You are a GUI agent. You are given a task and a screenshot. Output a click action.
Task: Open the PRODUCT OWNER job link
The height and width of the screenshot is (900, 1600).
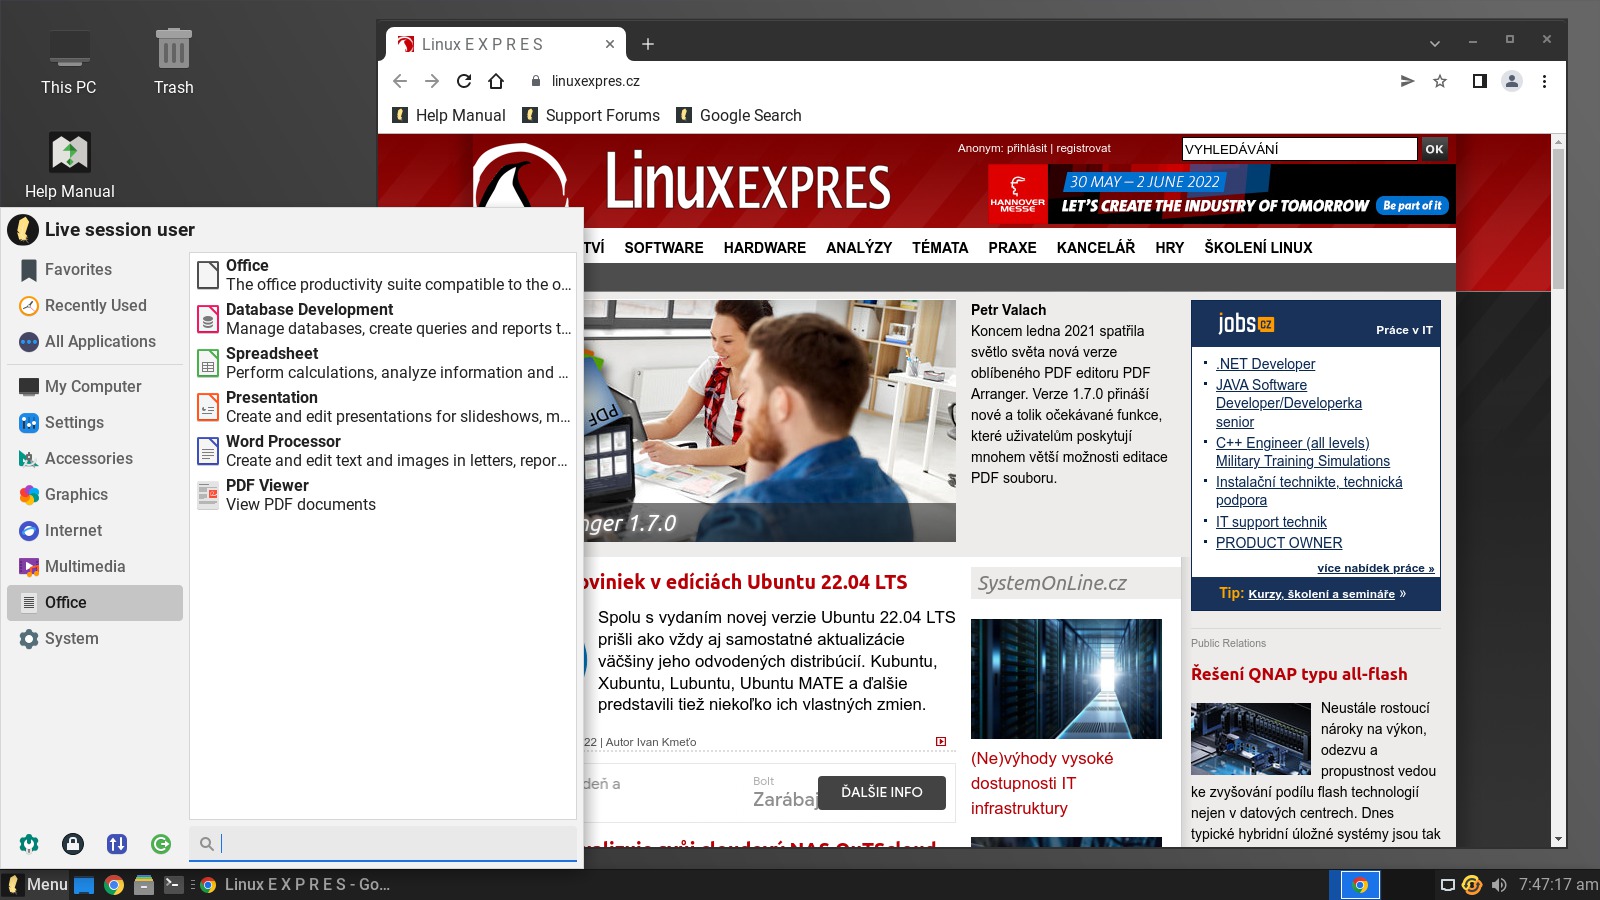pos(1279,543)
